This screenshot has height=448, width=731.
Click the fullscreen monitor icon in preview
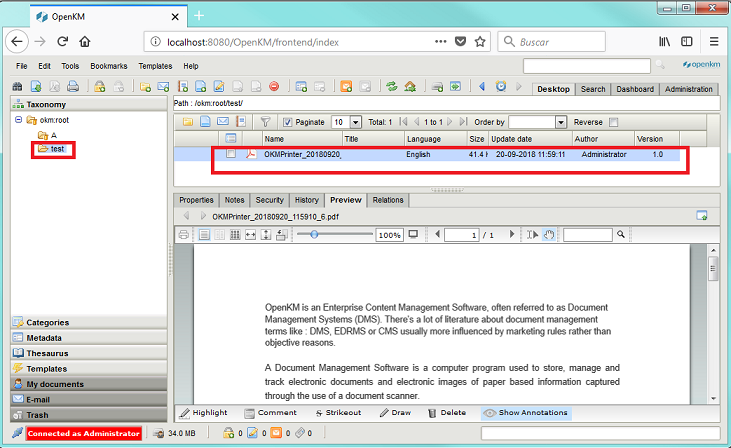413,234
